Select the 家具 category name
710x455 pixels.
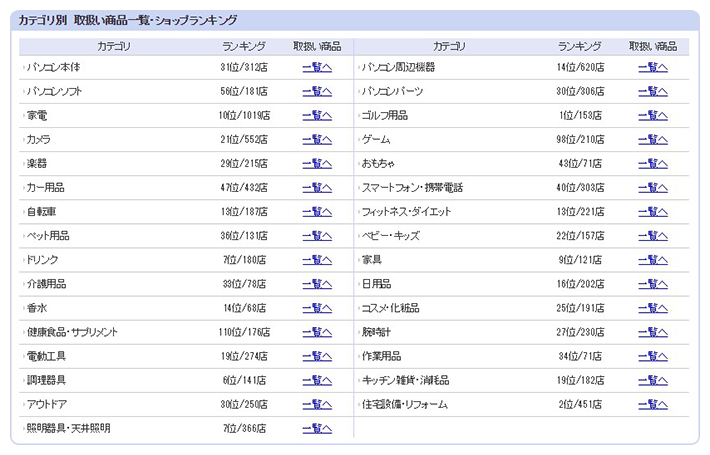click(x=372, y=260)
